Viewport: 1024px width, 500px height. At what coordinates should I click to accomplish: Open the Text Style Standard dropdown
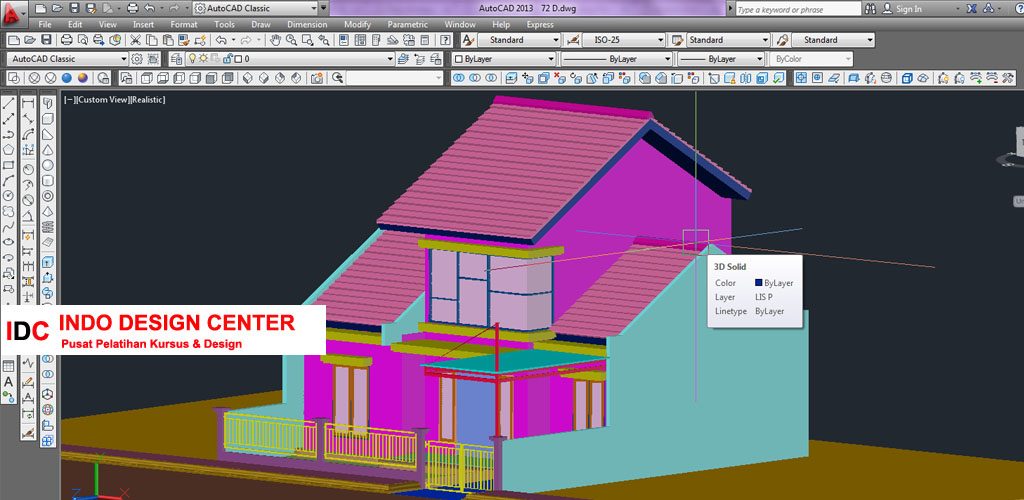(x=556, y=40)
